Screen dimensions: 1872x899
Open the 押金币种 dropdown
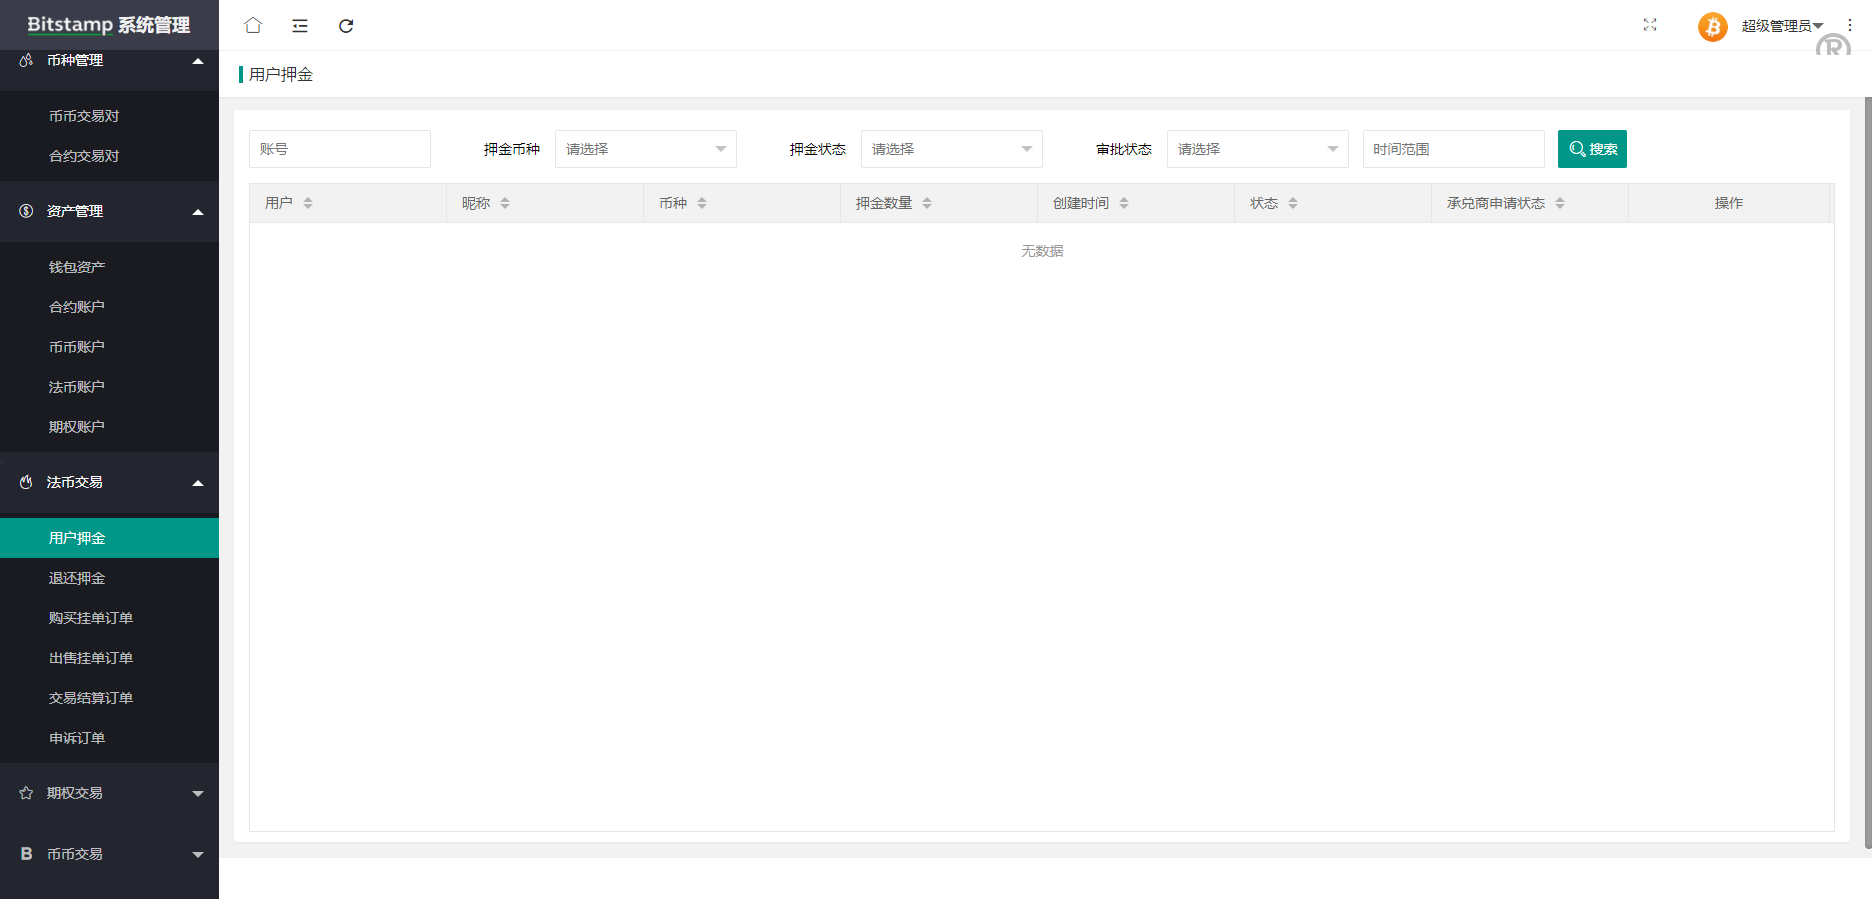pyautogui.click(x=645, y=149)
